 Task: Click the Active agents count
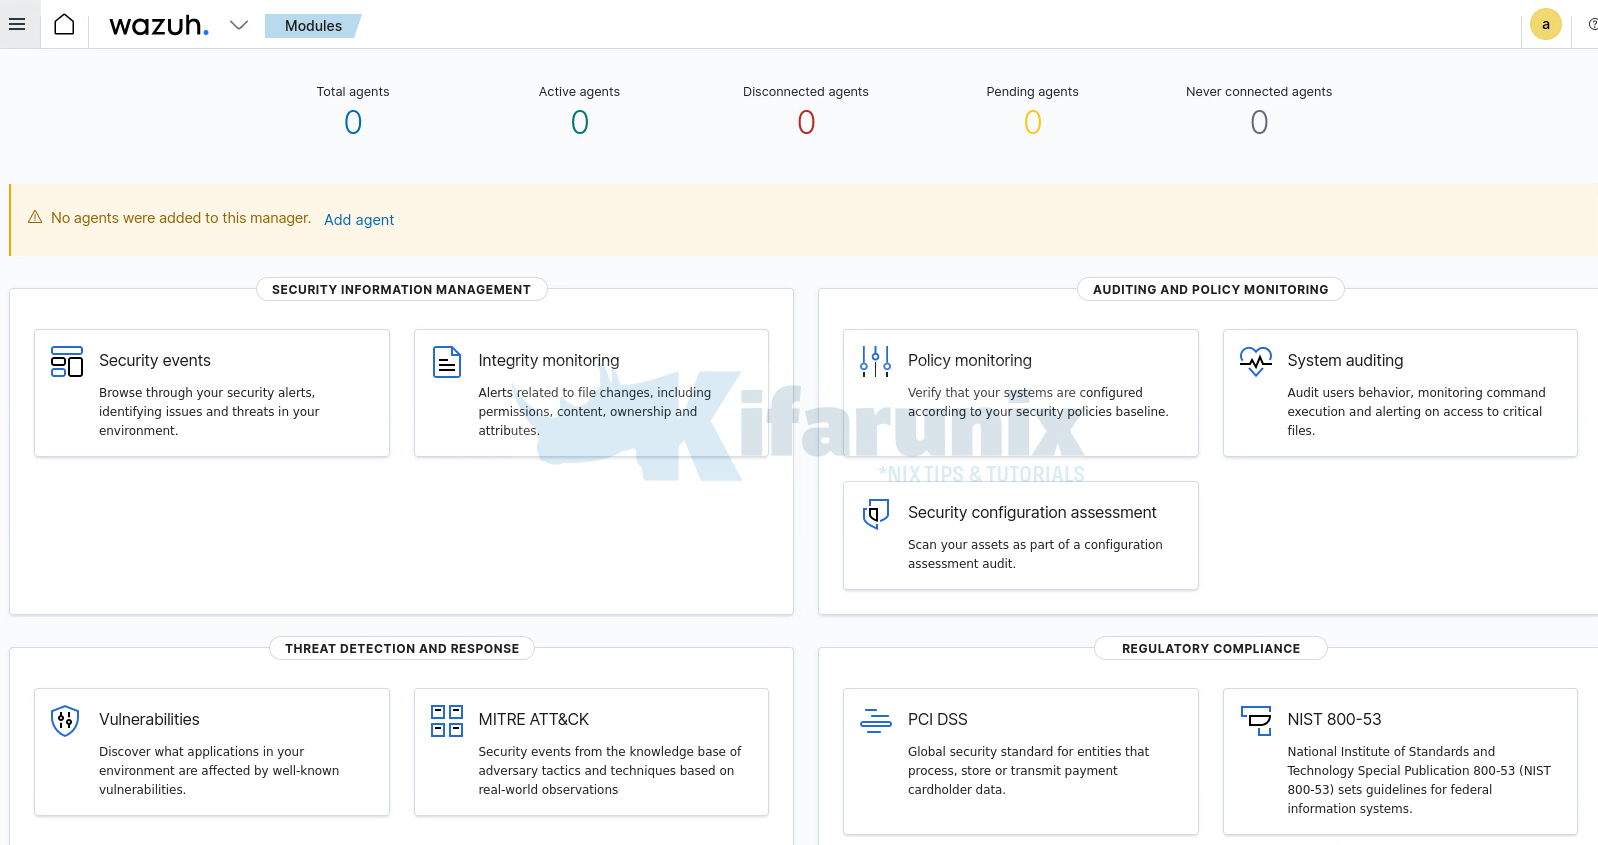point(580,122)
